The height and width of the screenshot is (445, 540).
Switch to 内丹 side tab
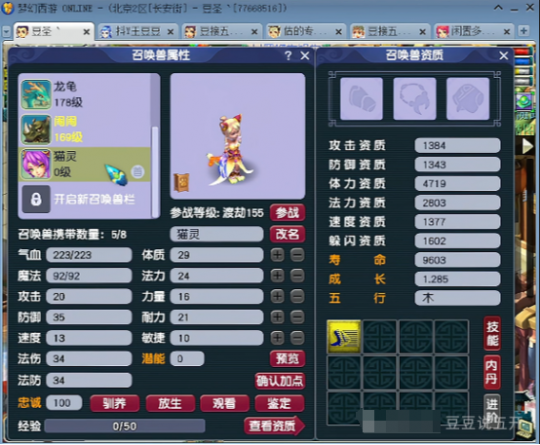click(x=491, y=372)
